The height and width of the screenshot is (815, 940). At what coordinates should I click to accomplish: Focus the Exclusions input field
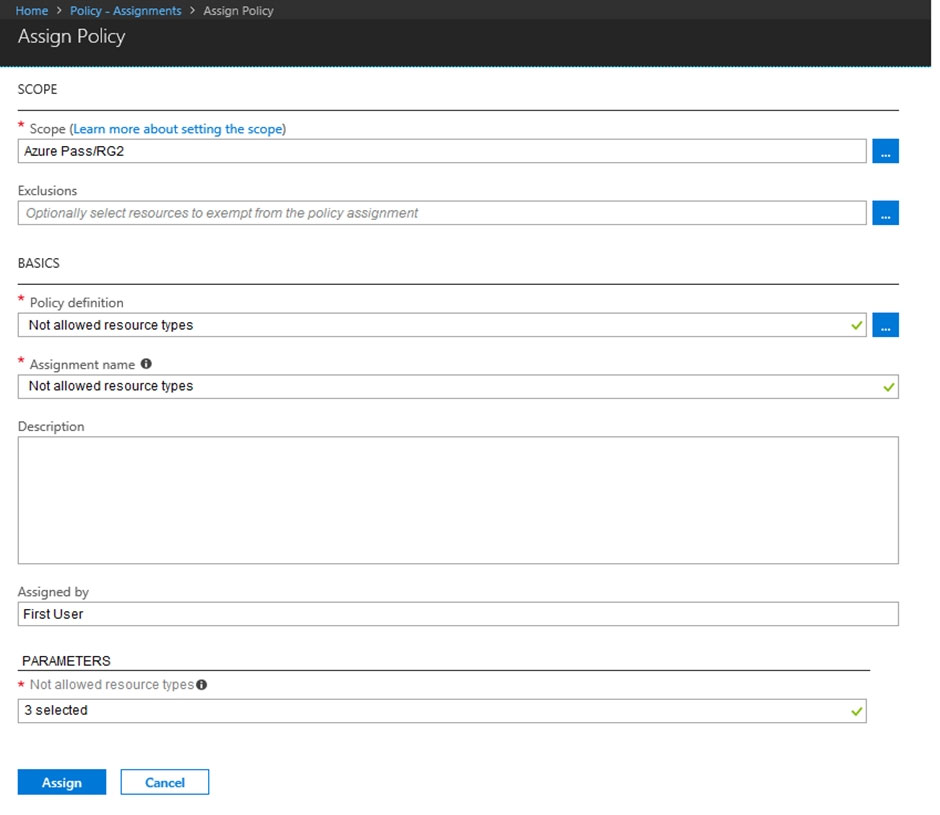[x=440, y=213]
